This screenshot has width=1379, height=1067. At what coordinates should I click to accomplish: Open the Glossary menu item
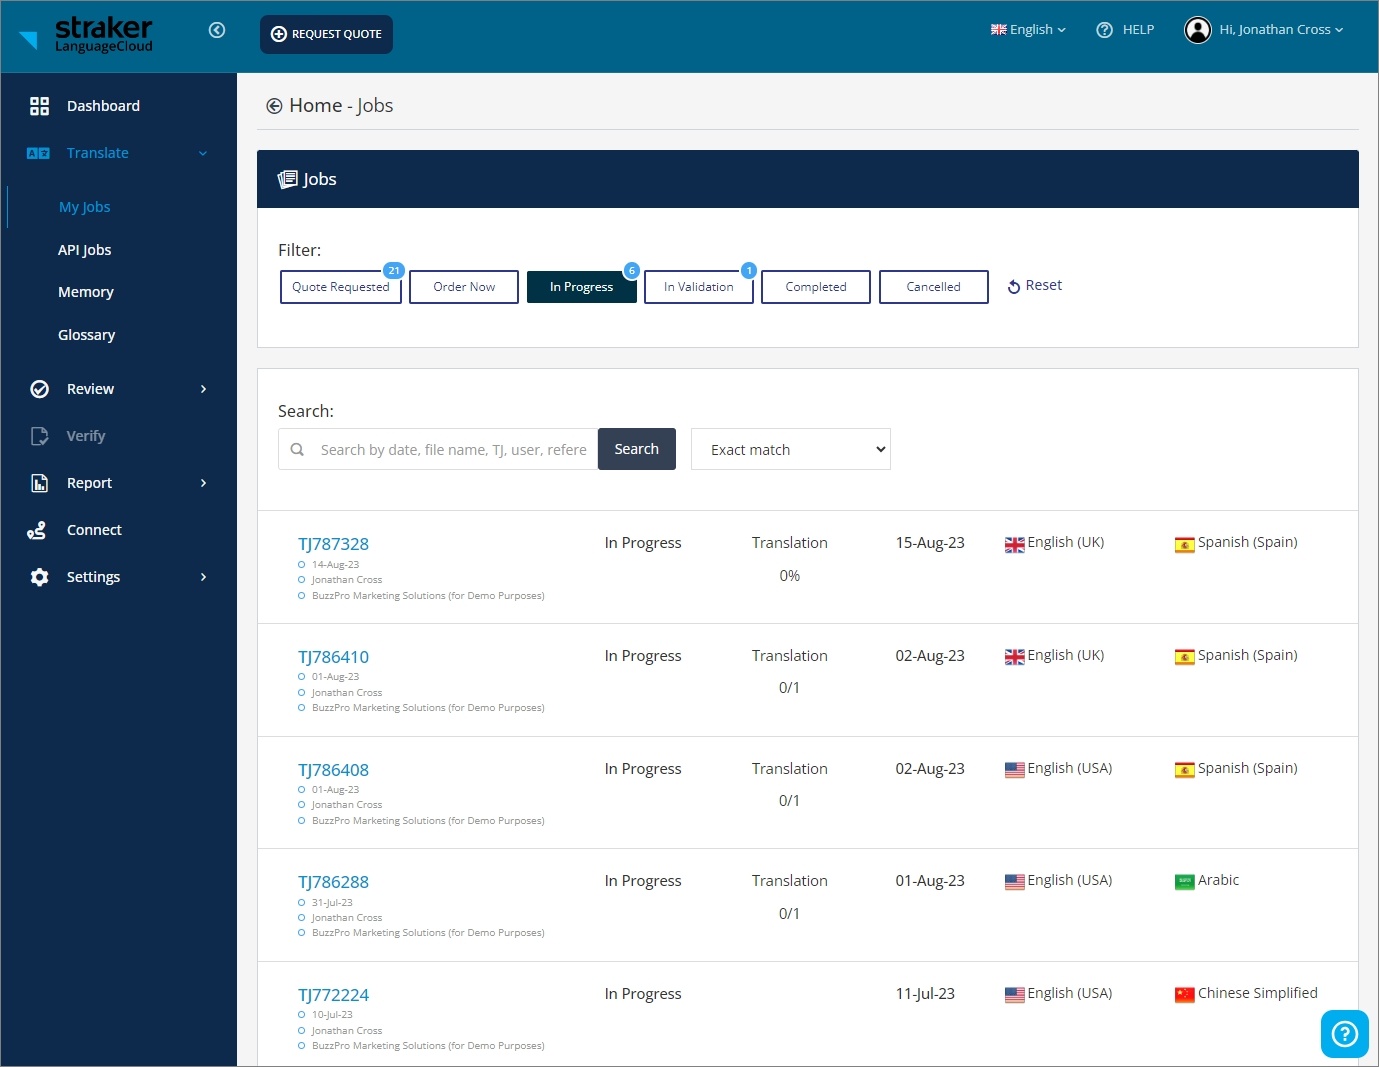point(86,335)
